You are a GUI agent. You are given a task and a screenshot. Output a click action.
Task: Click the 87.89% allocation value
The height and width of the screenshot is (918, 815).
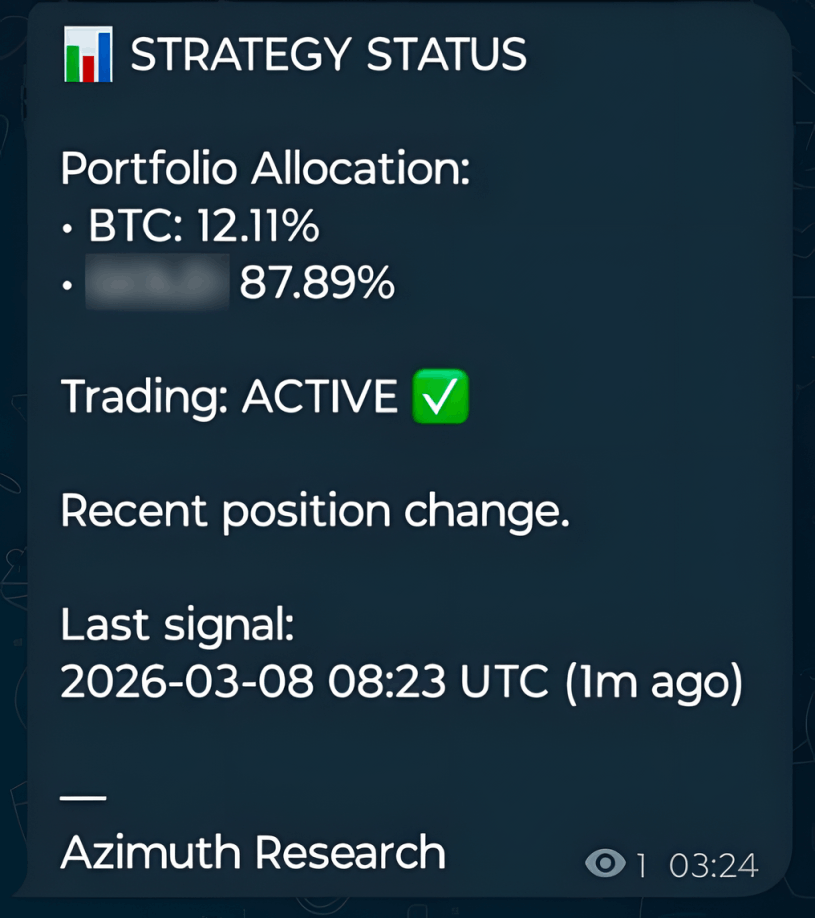pos(317,286)
